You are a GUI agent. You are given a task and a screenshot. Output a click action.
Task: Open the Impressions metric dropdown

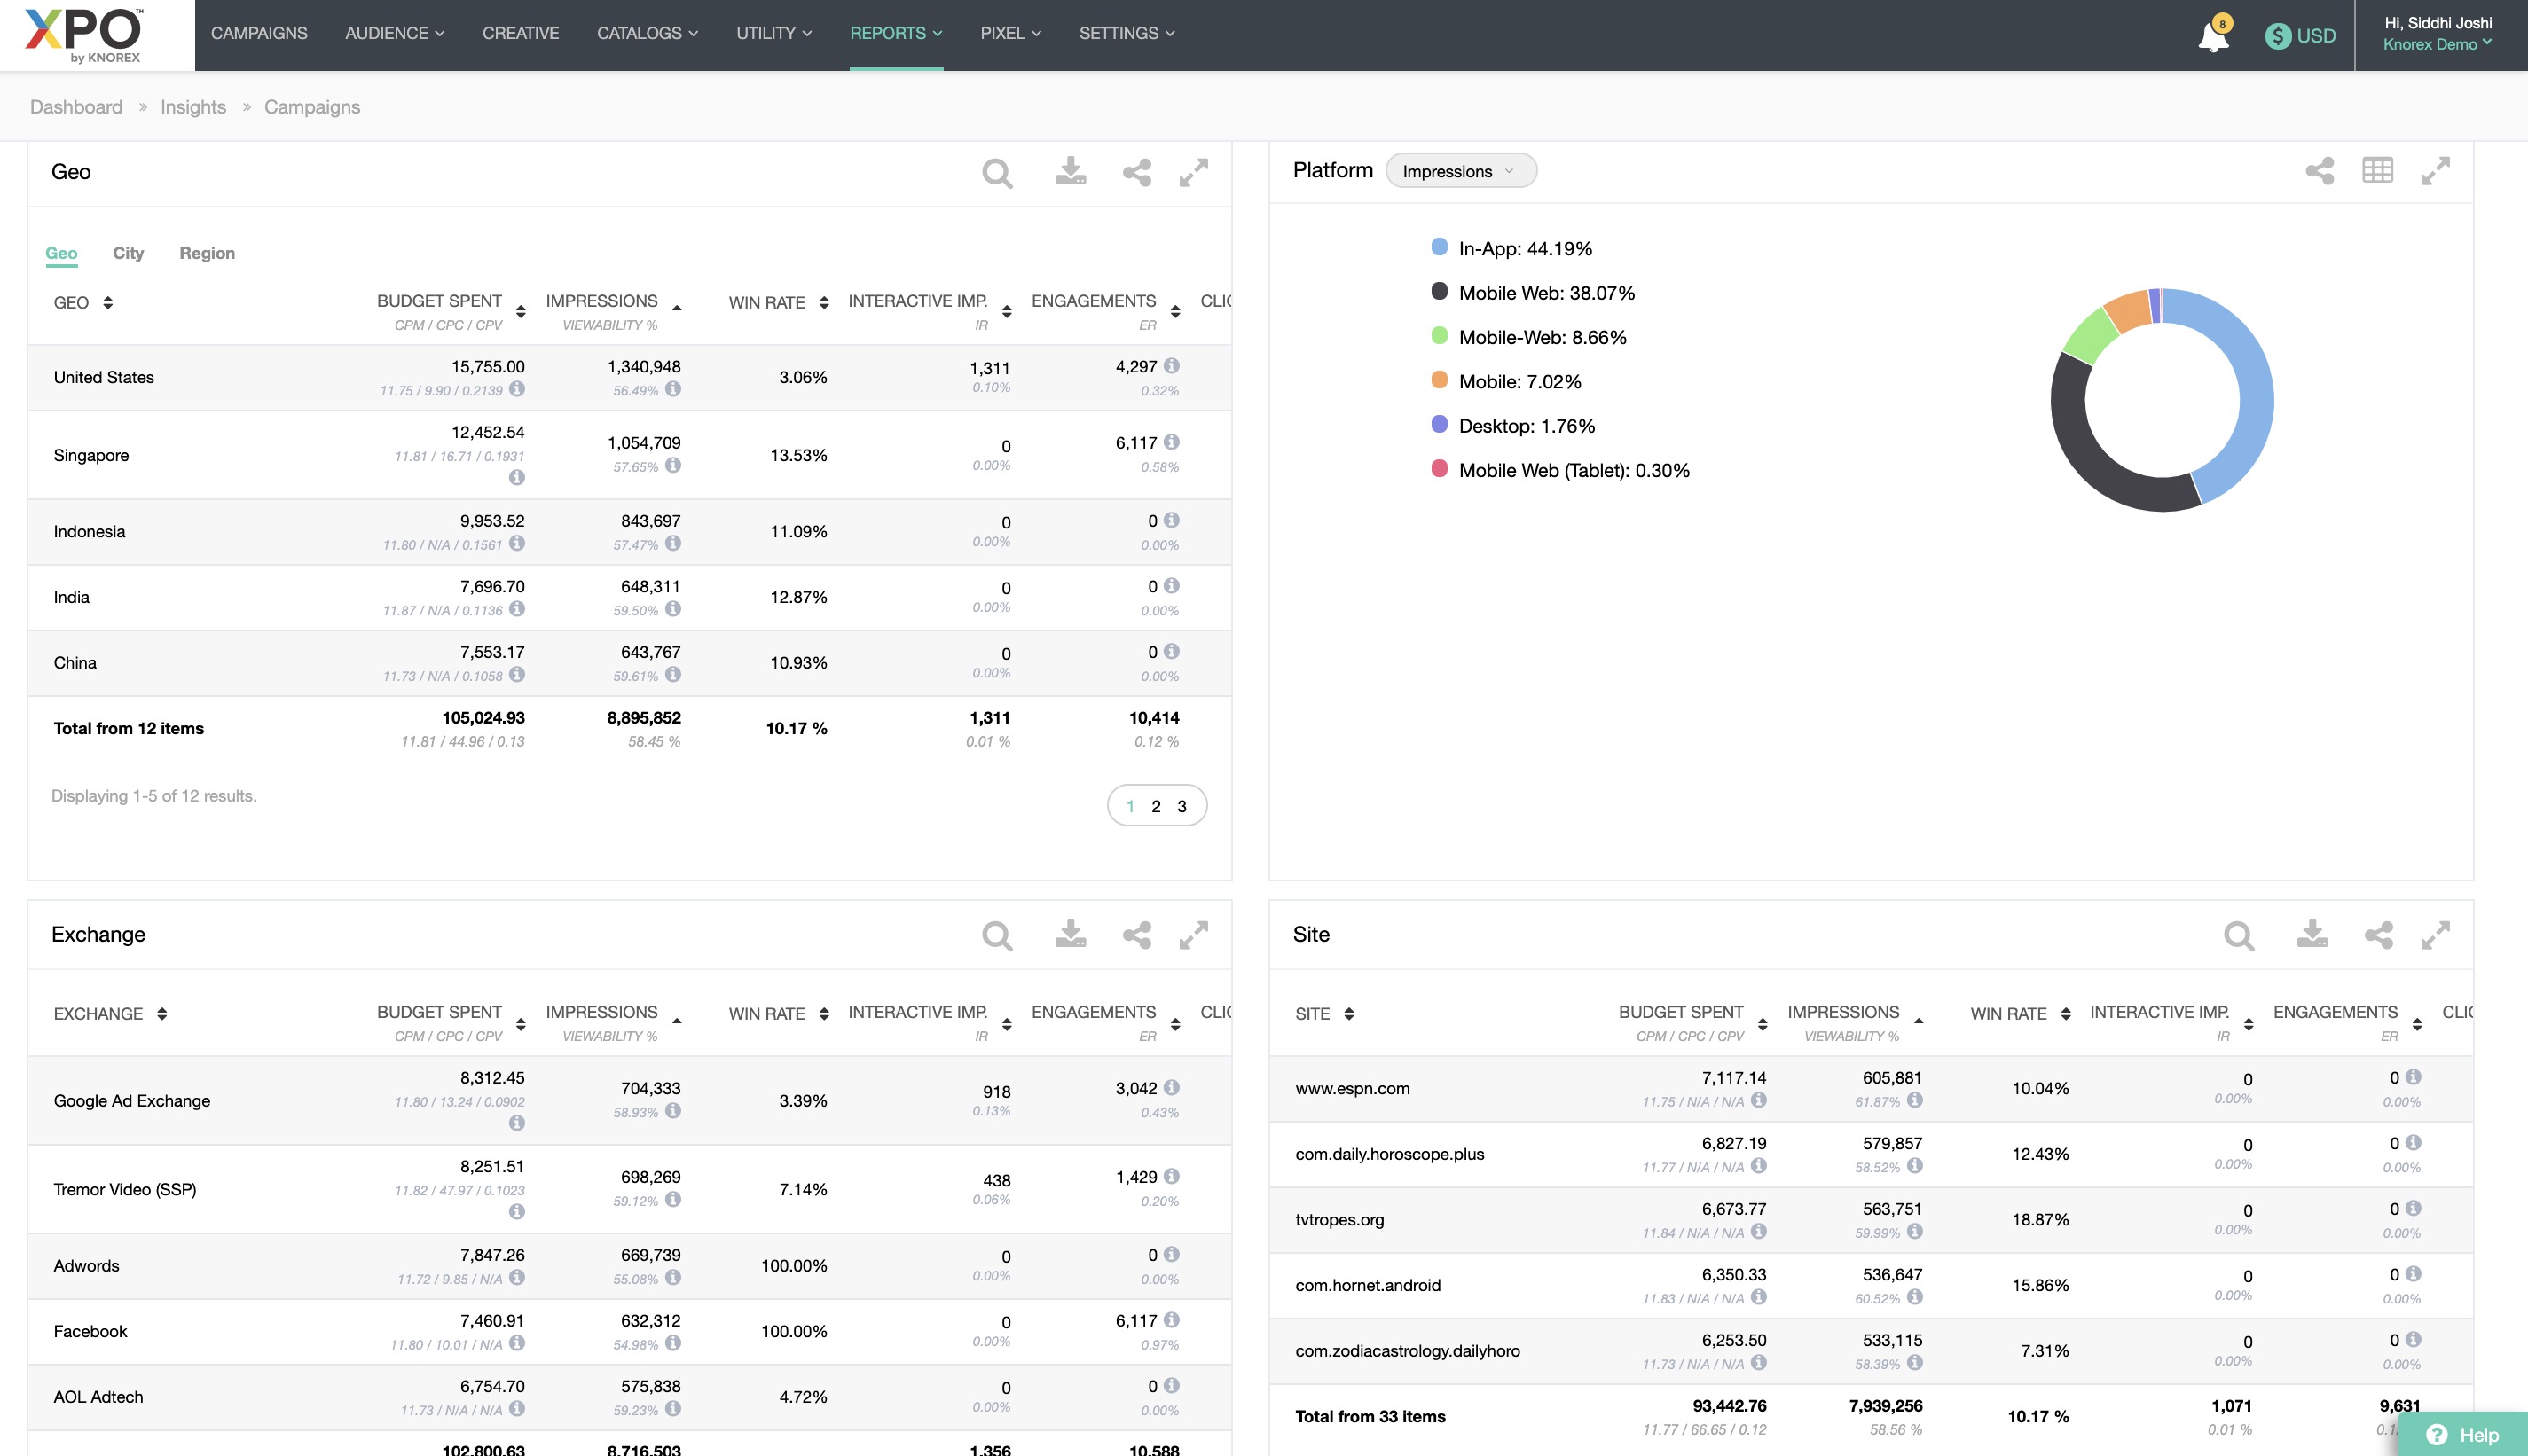[1460, 171]
